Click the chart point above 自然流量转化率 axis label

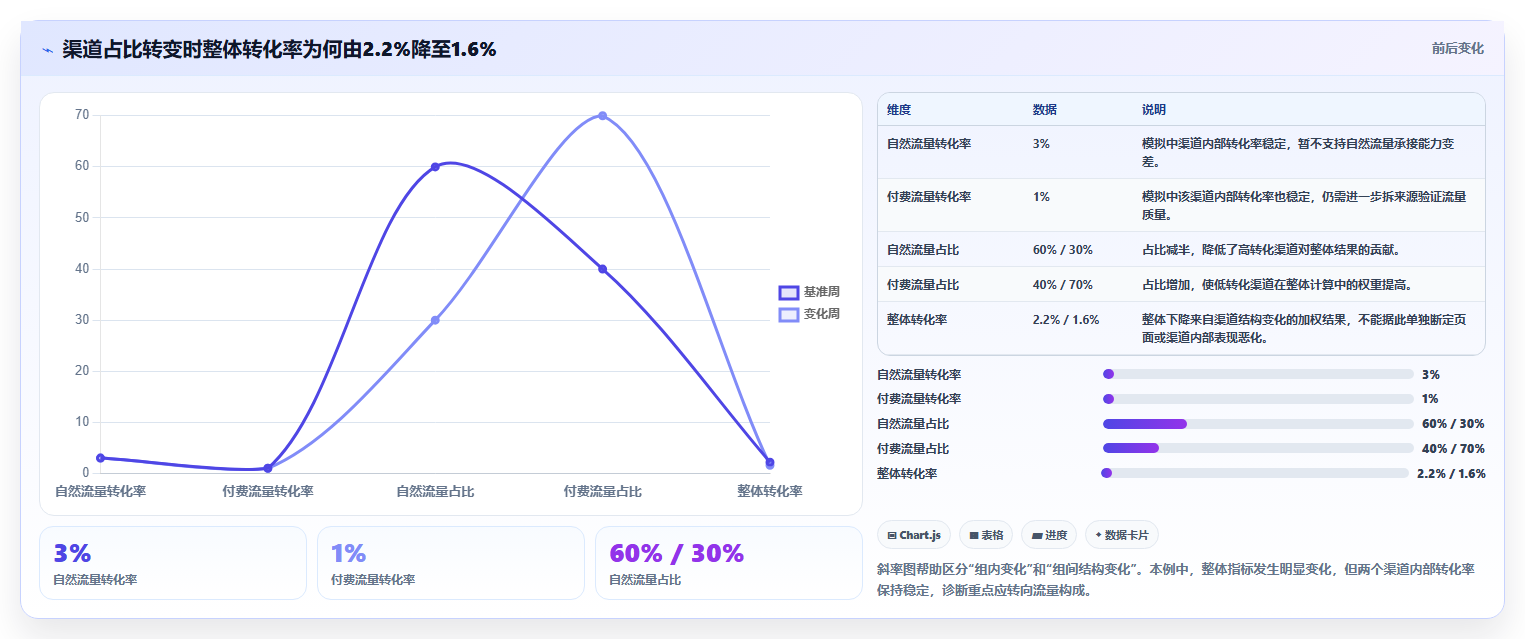(x=100, y=458)
